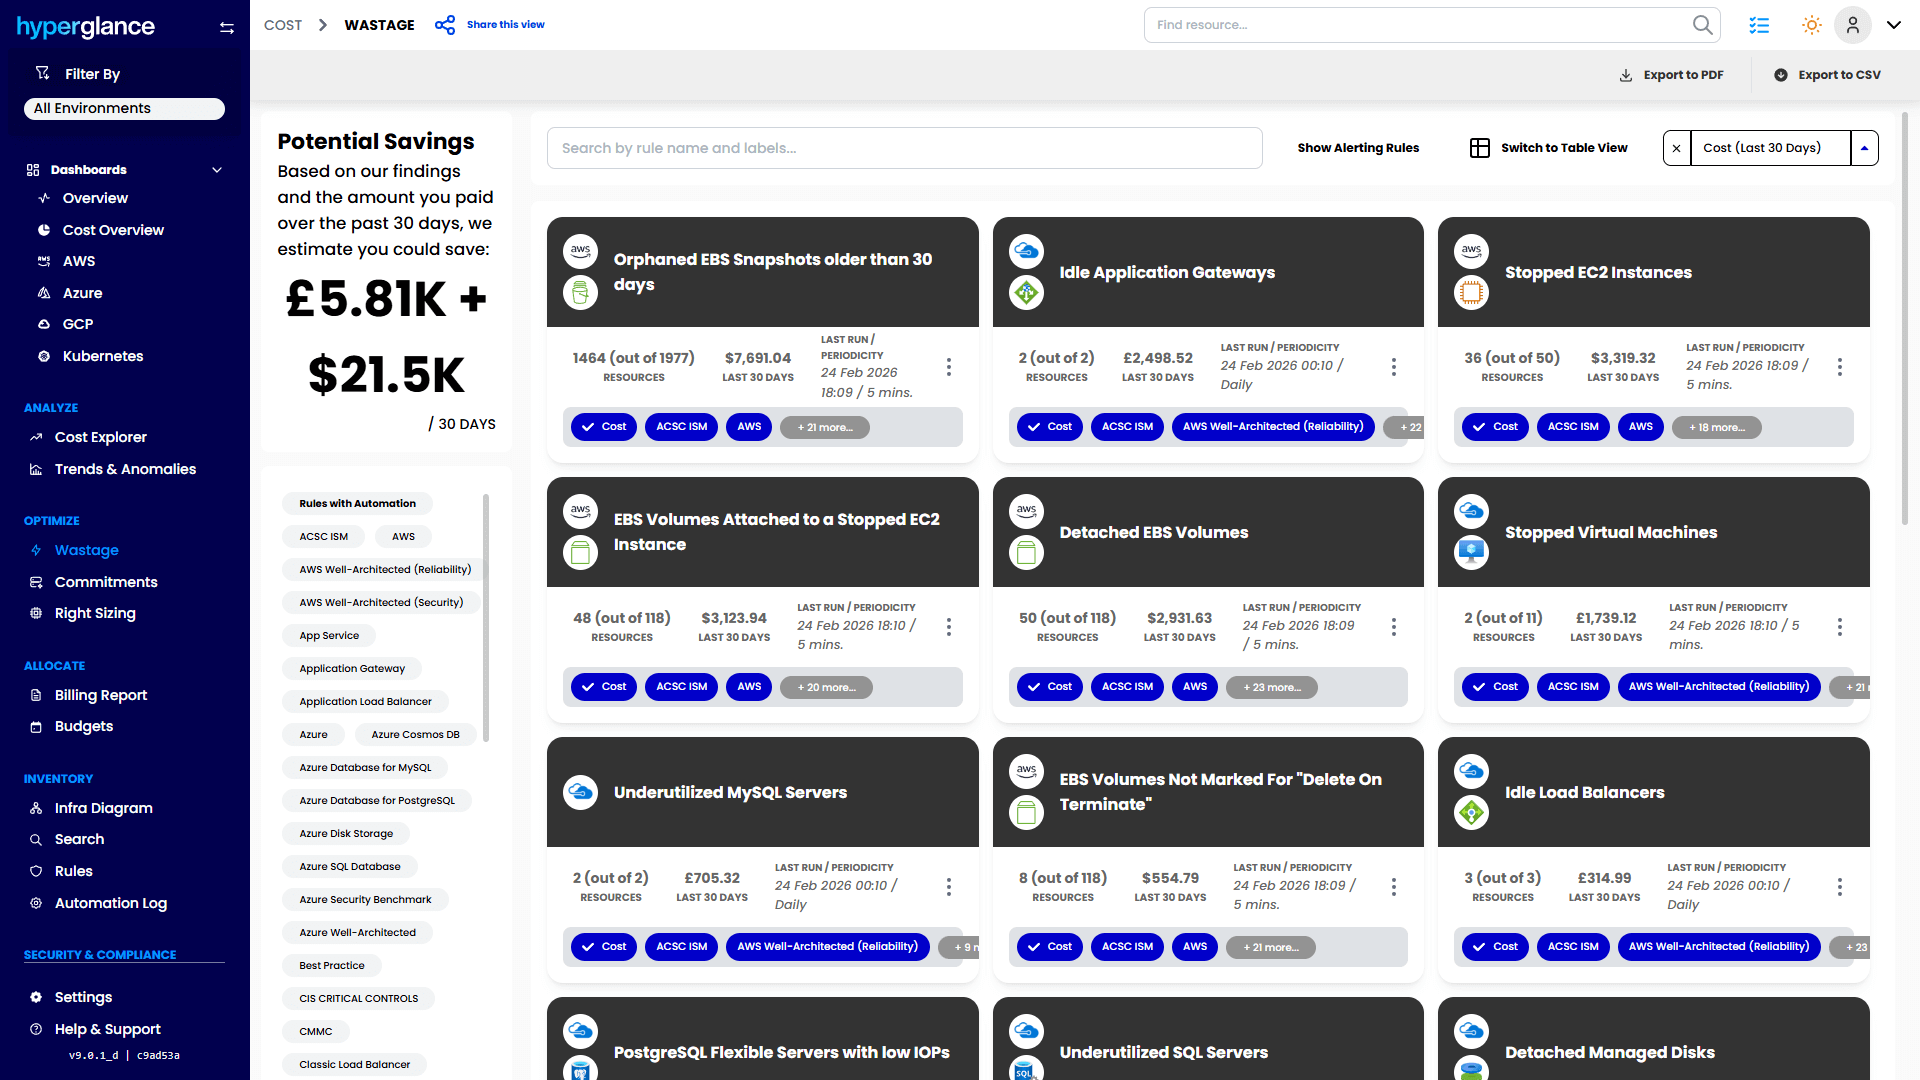Viewport: 1920px width, 1080px height.
Task: Select the Automation Log icon
Action: coord(35,903)
